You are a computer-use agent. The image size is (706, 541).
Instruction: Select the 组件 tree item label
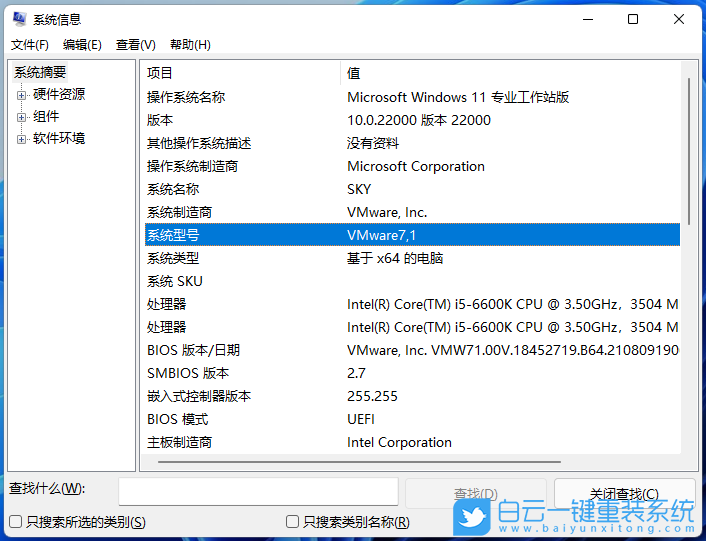[x=46, y=116]
